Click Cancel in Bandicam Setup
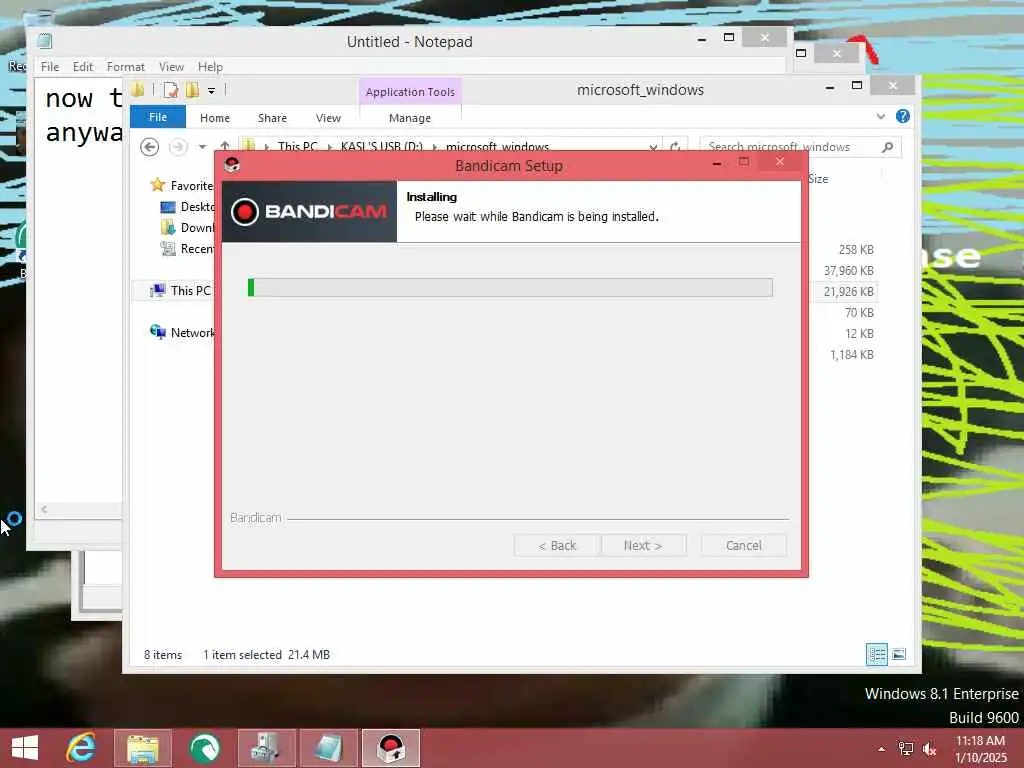 743,545
